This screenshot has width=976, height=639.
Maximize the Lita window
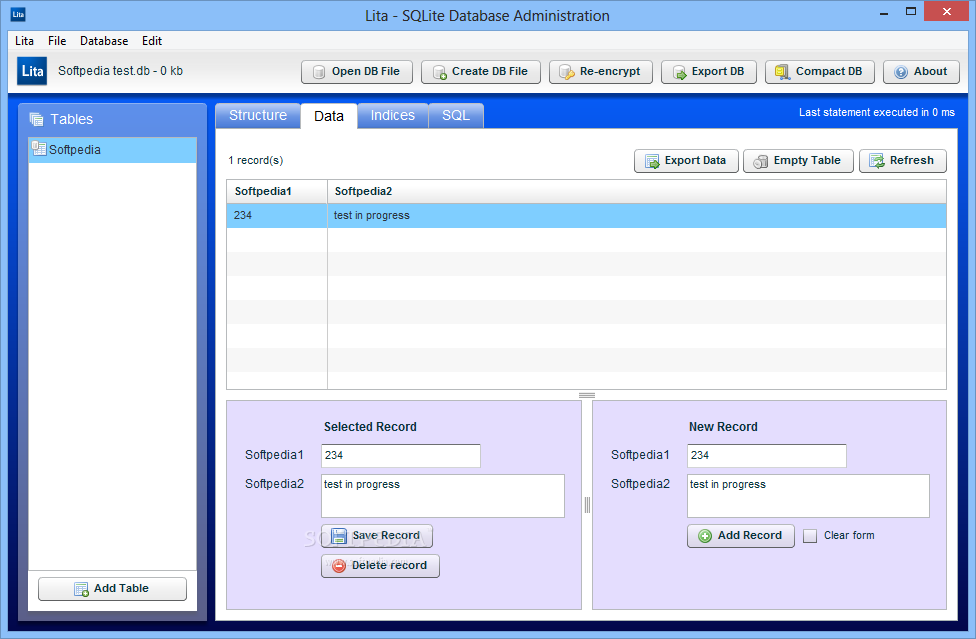point(911,12)
